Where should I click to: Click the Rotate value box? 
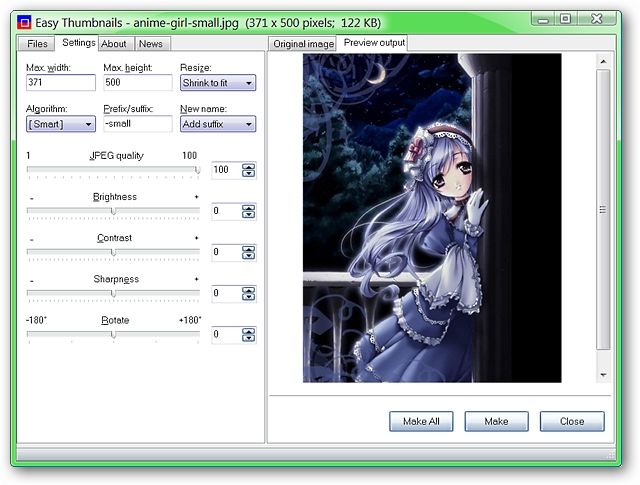pos(227,334)
